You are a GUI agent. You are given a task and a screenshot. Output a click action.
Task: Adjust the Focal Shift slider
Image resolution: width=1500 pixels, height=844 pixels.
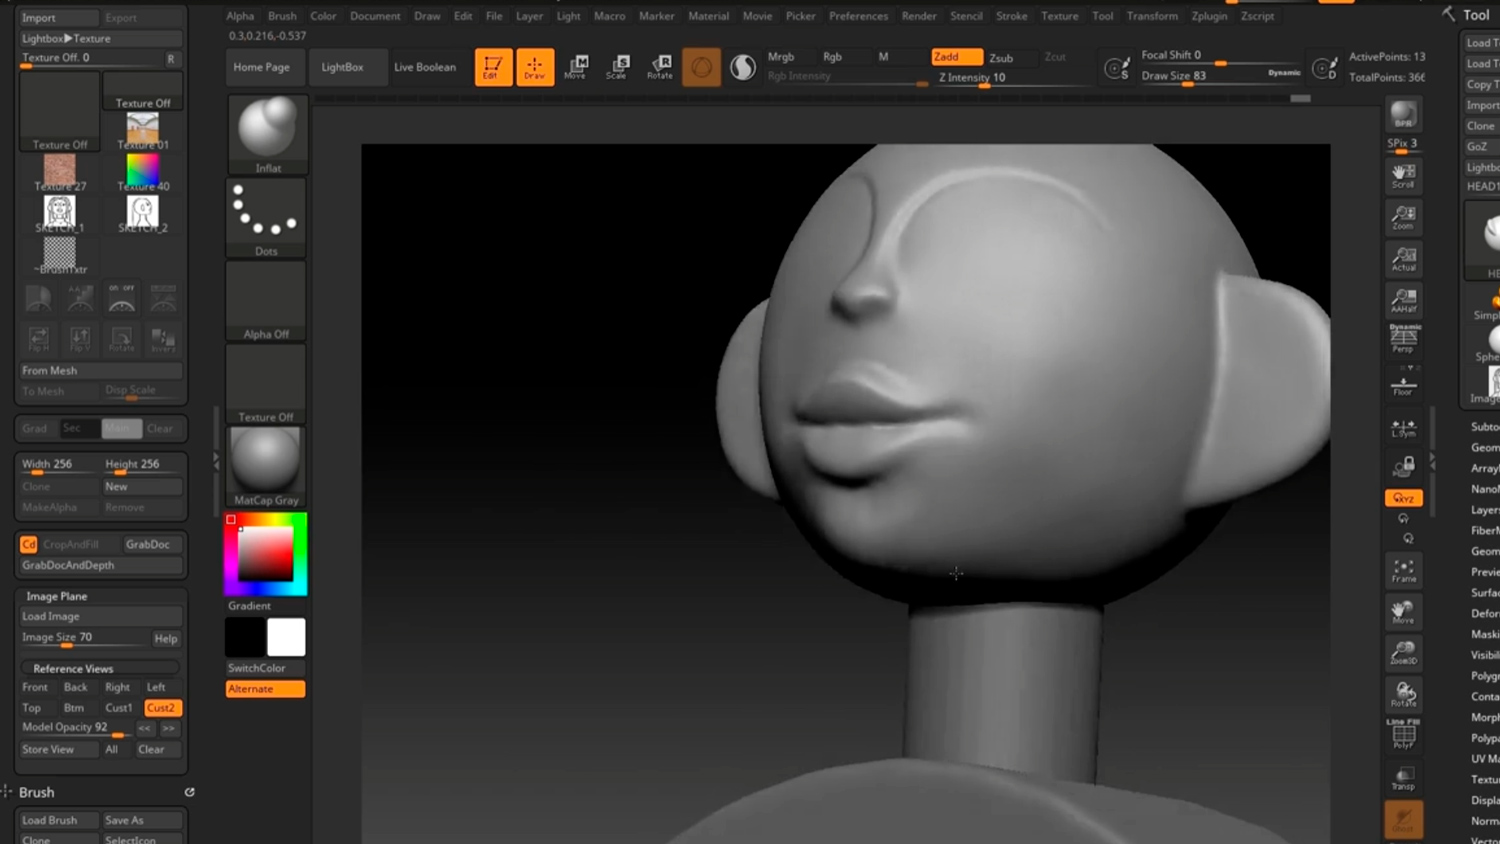pos(1220,56)
